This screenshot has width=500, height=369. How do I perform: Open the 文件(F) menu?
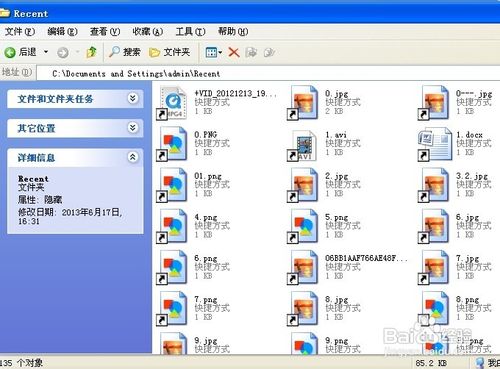pyautogui.click(x=20, y=32)
